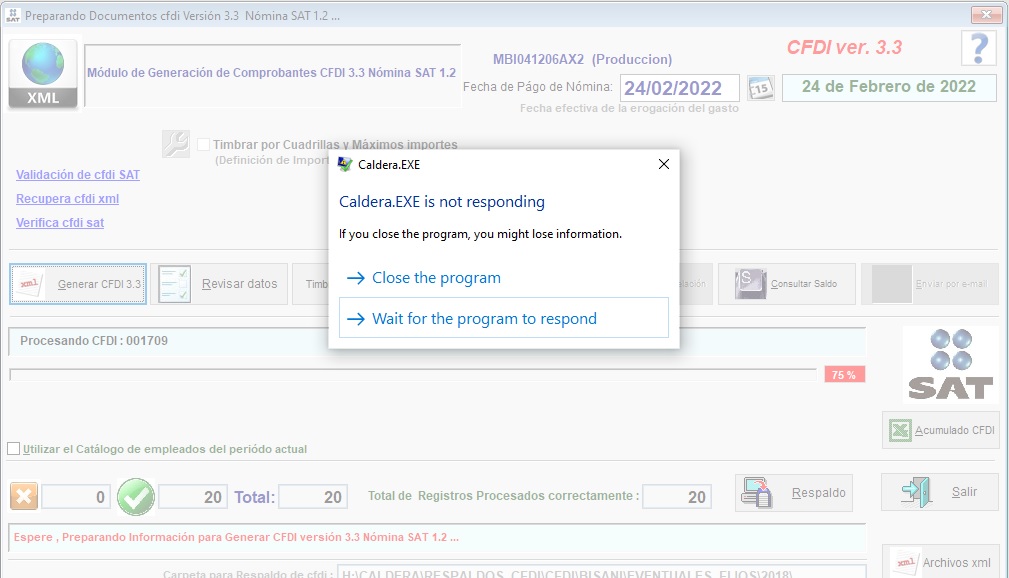Click the Fecha efectiva de la erogación text
The height and width of the screenshot is (578, 1009).
click(629, 108)
